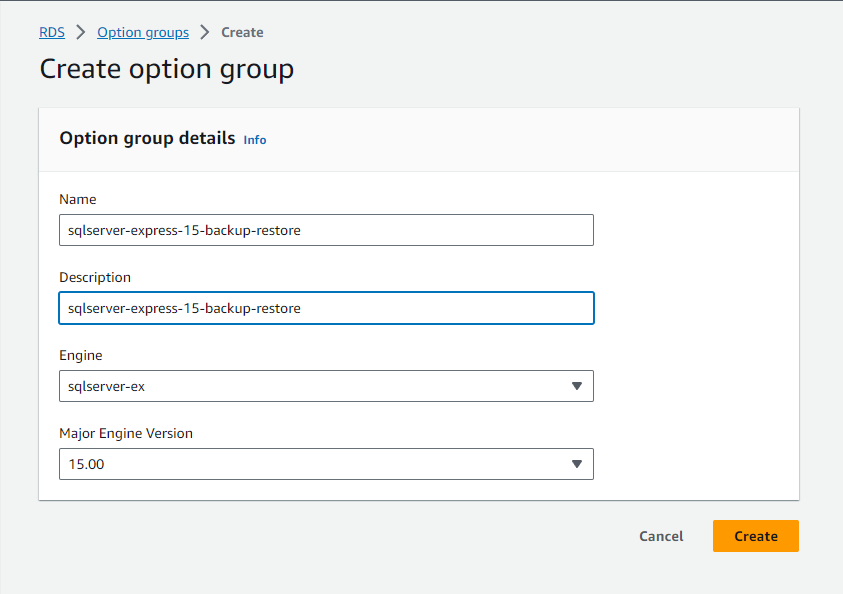Click into the Description text box
The height and width of the screenshot is (594, 843).
click(x=326, y=308)
